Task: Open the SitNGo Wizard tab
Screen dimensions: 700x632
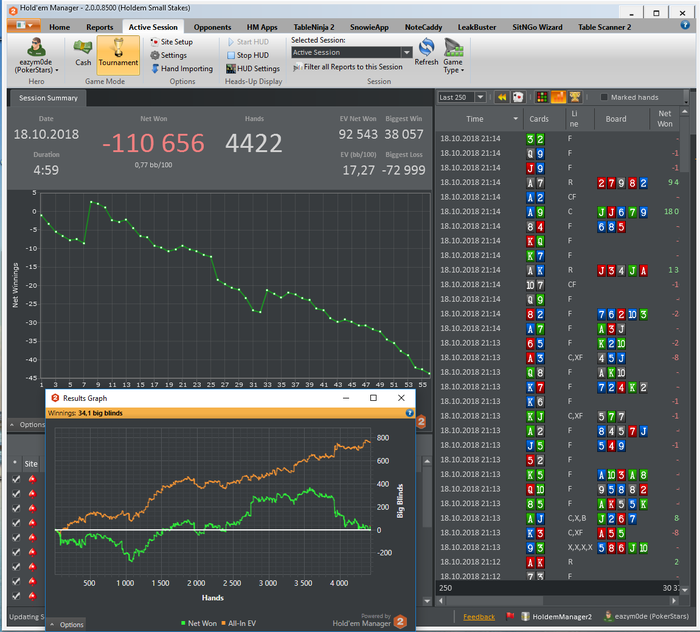Action: click(x=537, y=27)
